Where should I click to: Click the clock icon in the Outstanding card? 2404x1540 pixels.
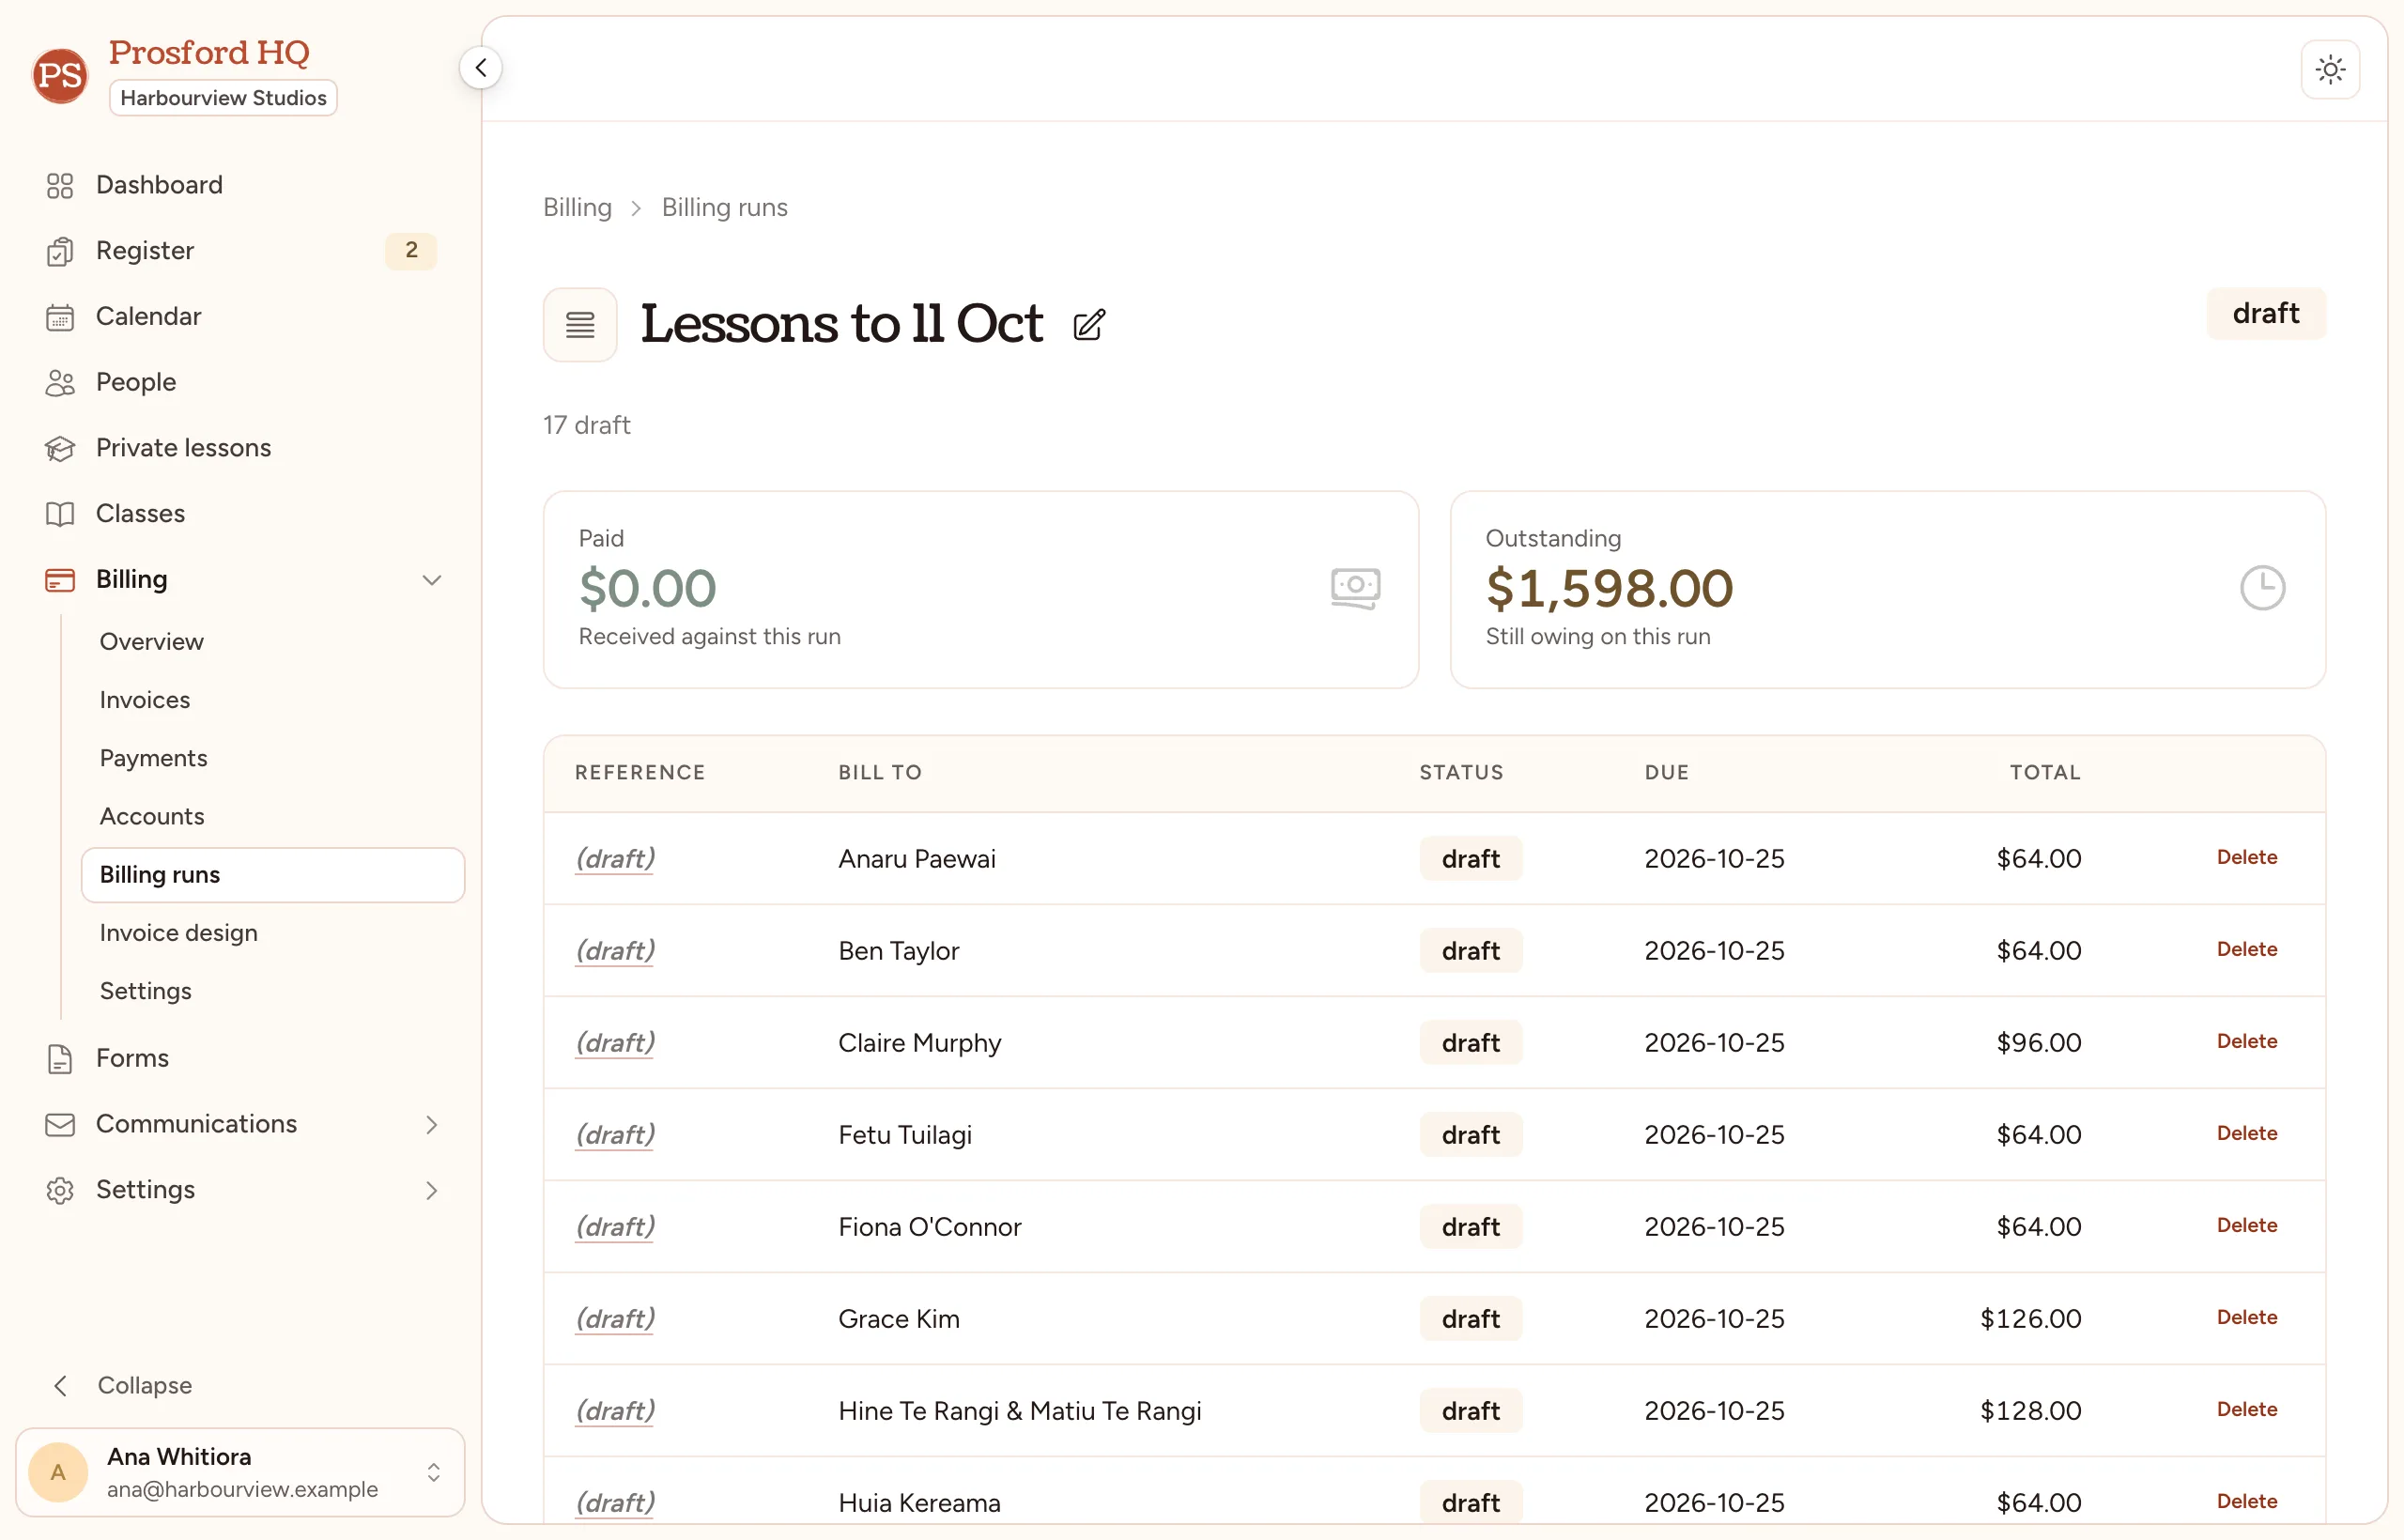point(2262,588)
